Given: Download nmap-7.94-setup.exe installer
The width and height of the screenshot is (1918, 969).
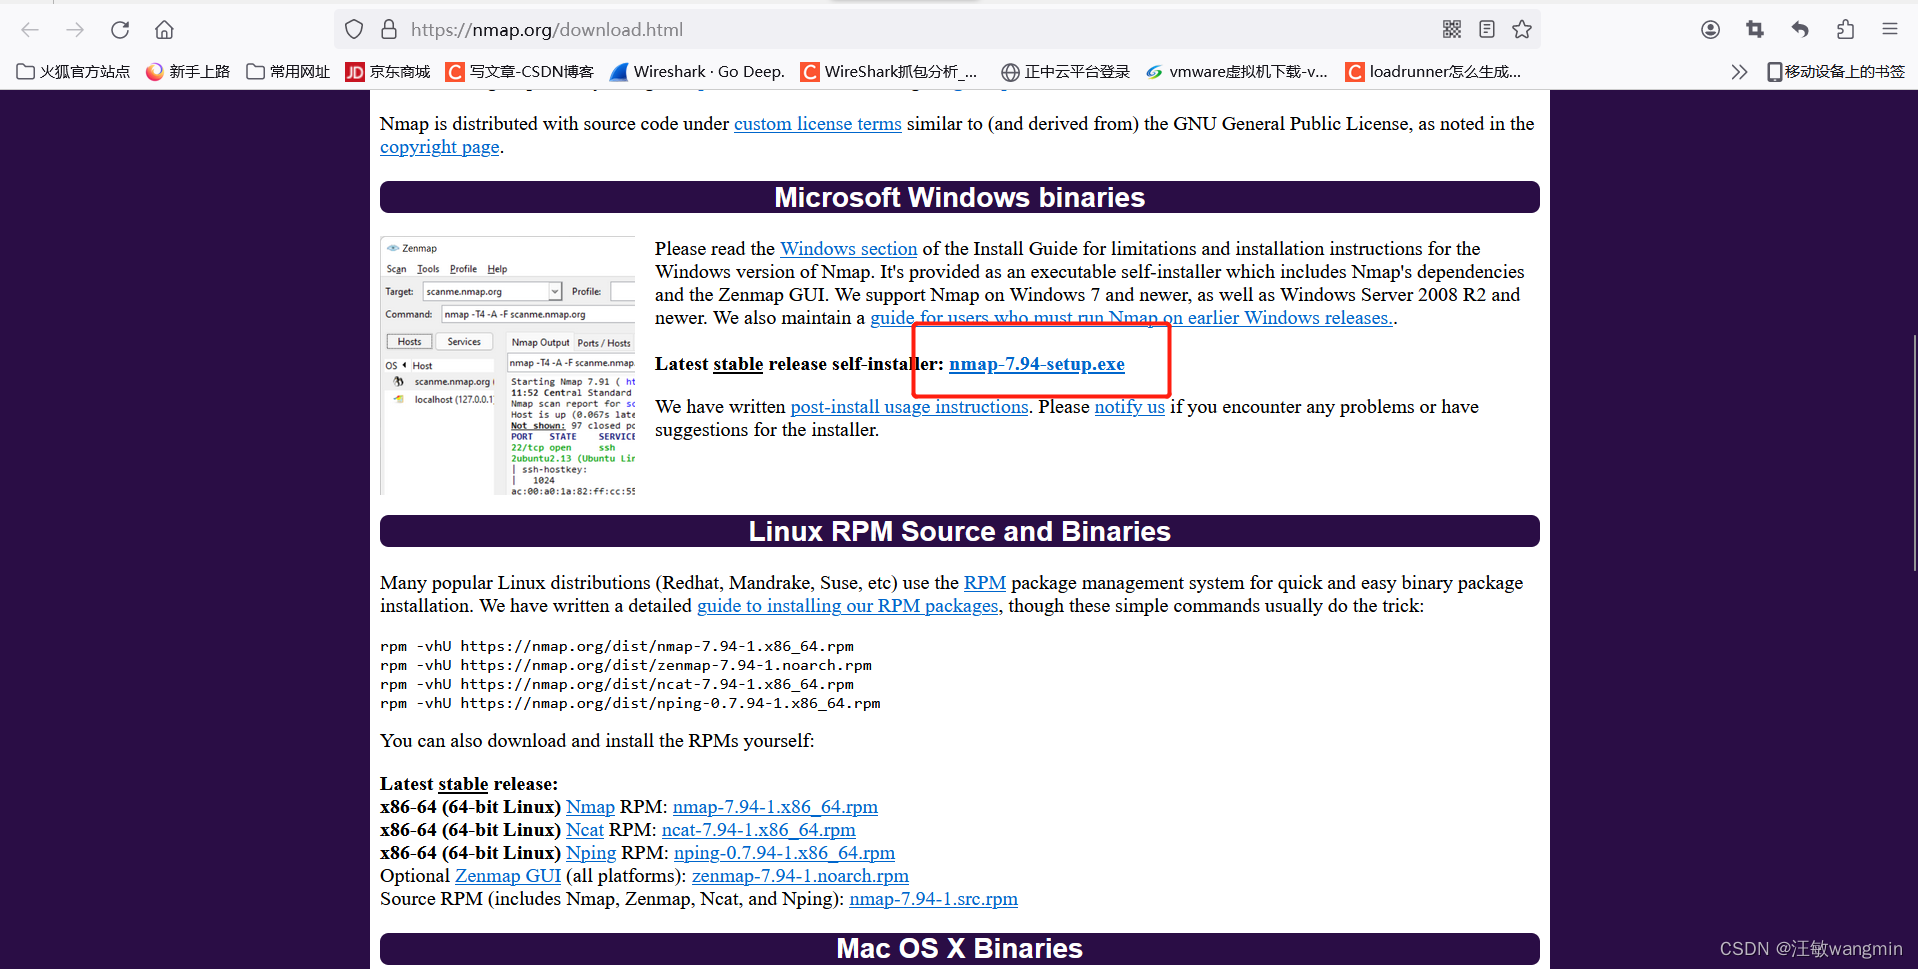Looking at the screenshot, I should point(1037,364).
